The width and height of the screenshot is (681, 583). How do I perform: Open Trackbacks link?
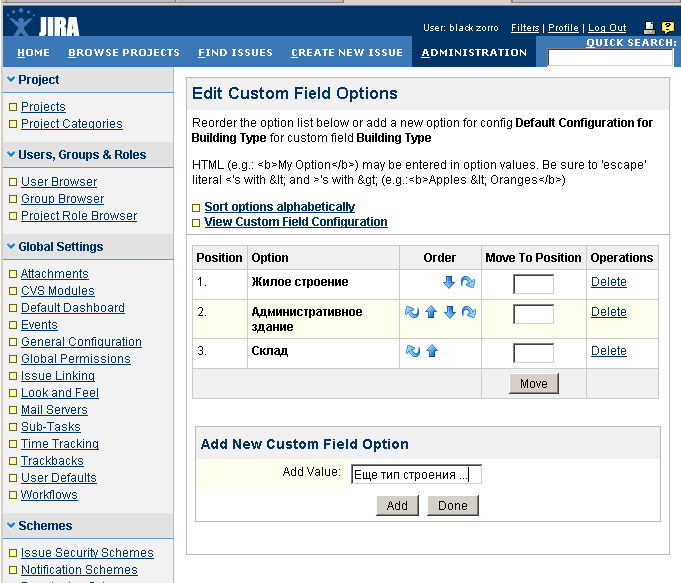52,460
